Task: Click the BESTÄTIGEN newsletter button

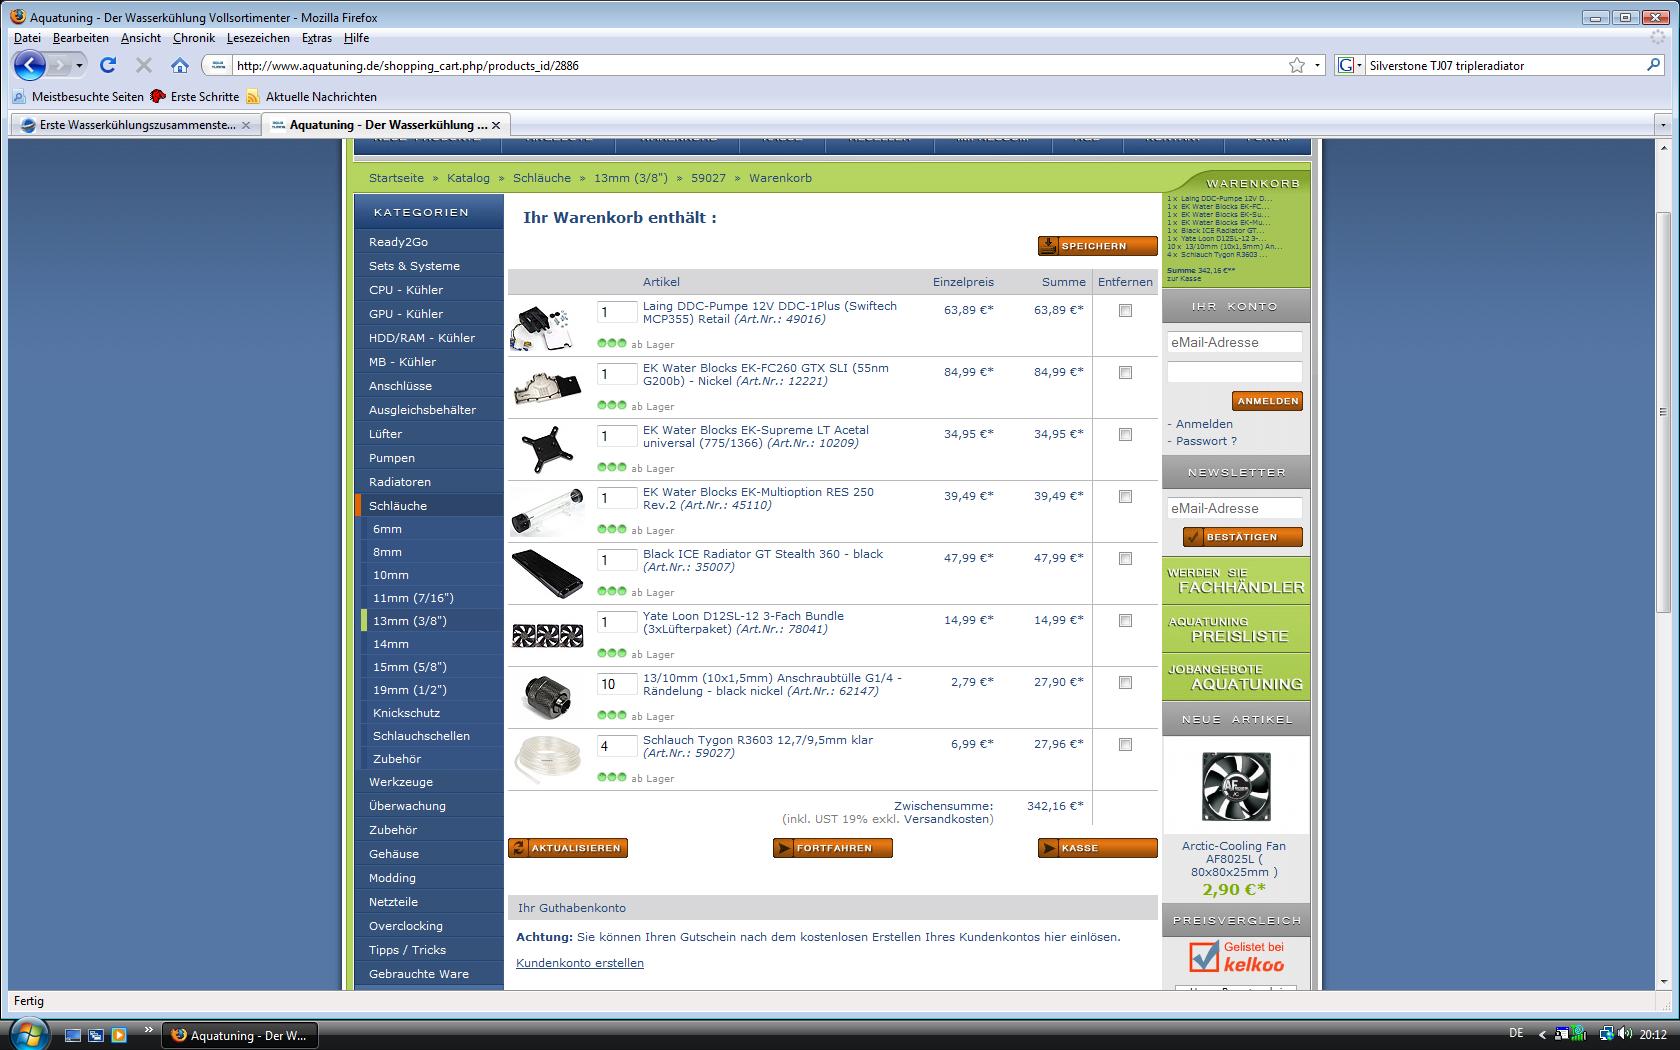Action: pos(1242,537)
